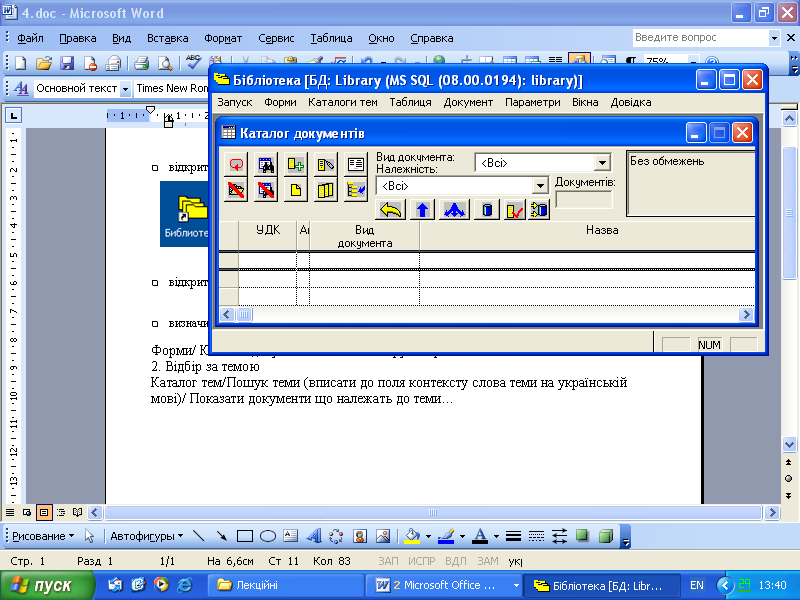
Task: Open the Довідка menu
Action: tap(631, 102)
